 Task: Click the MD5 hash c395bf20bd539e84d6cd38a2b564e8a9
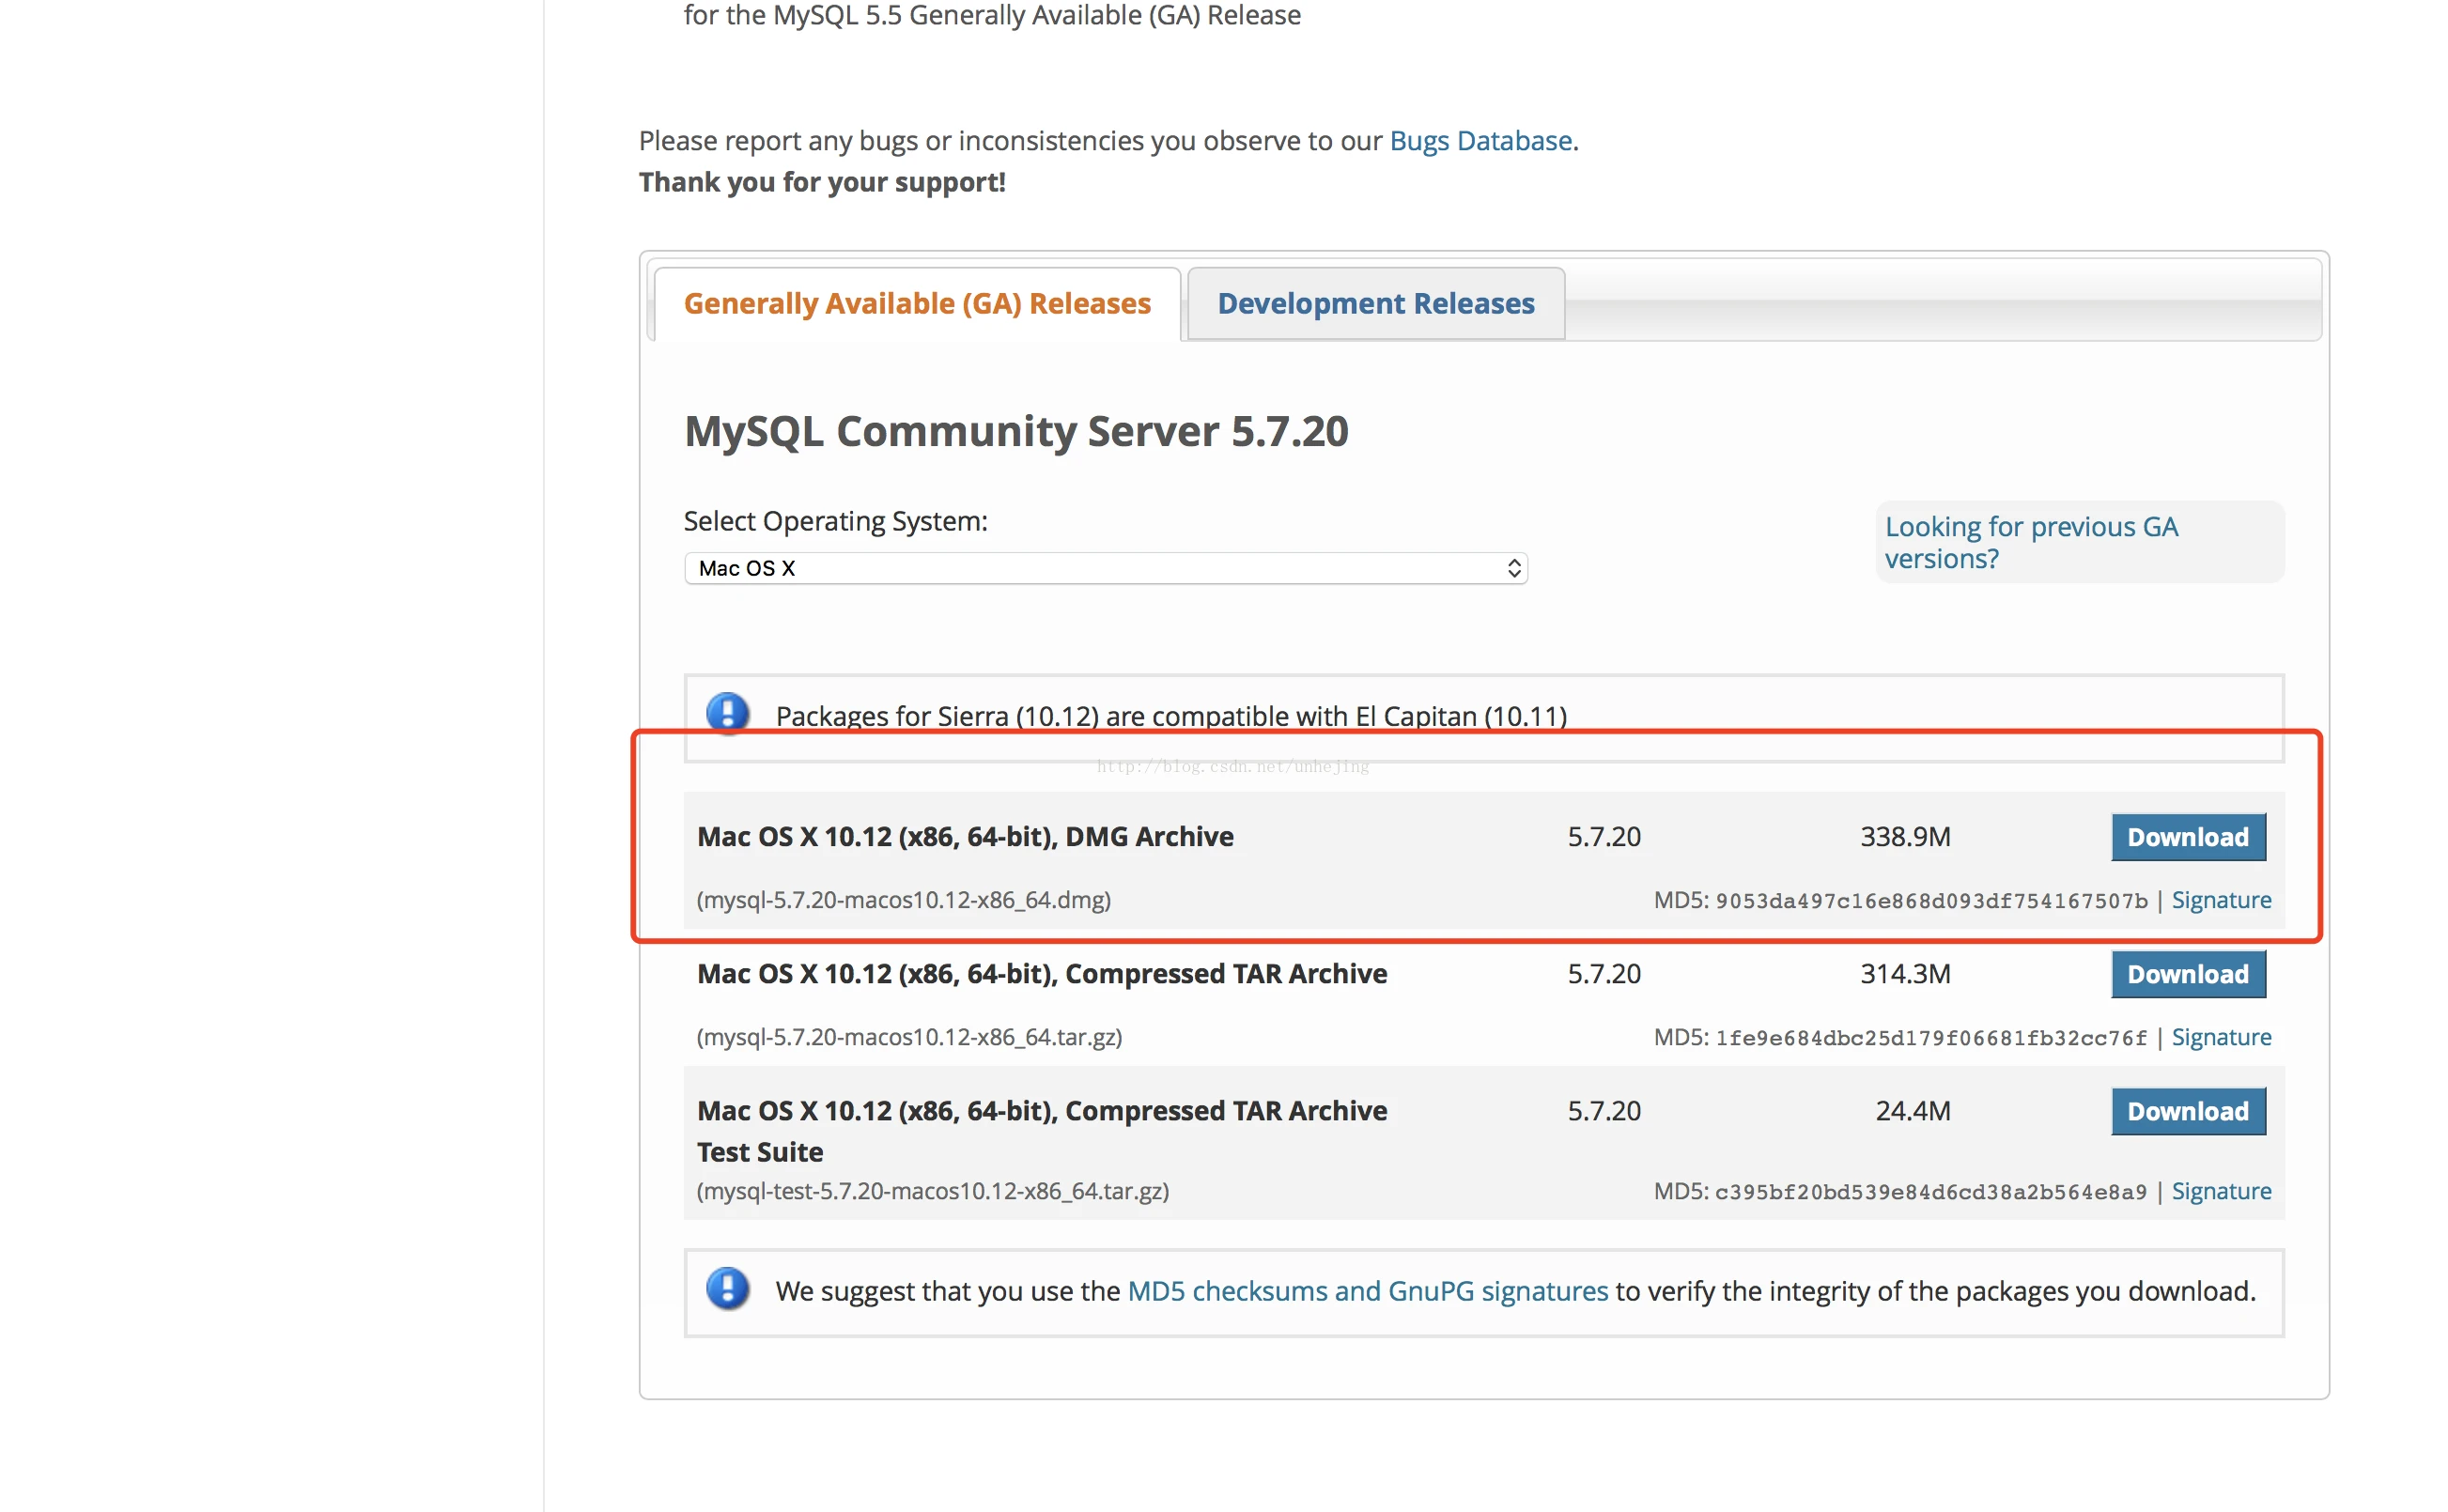[x=1931, y=1192]
